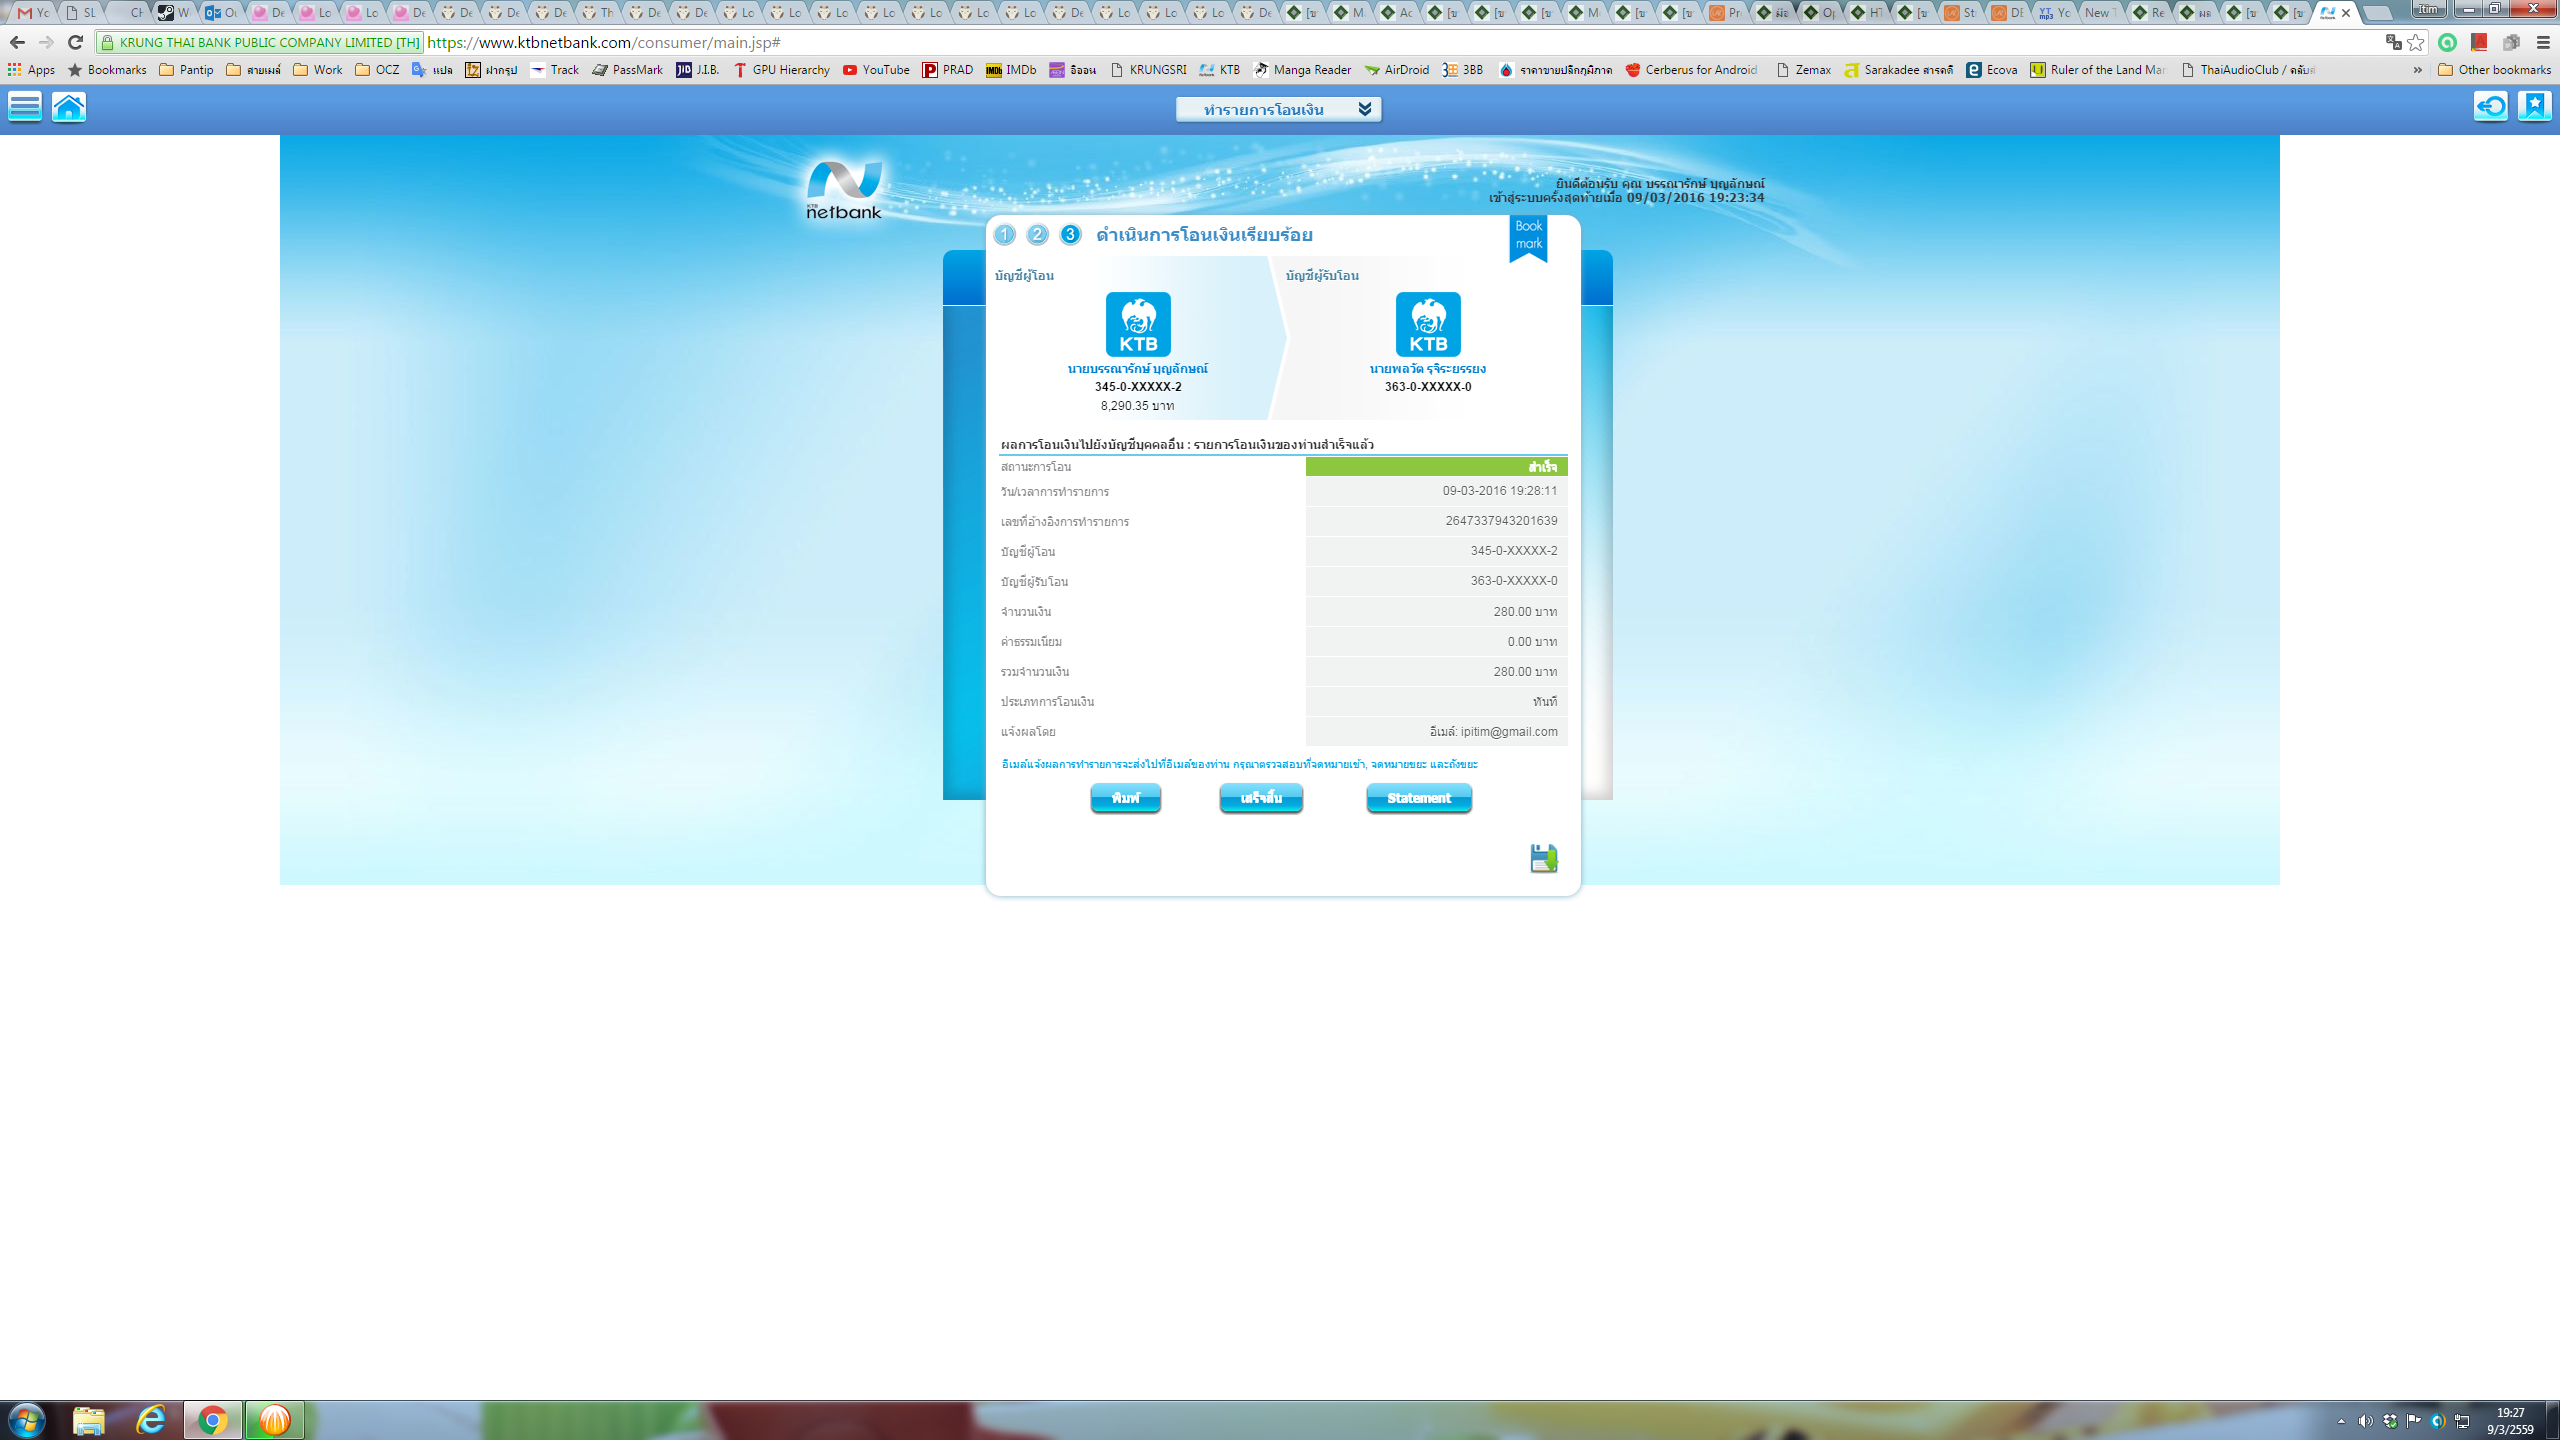
Task: Open the YouTube bookmark
Action: tap(876, 70)
